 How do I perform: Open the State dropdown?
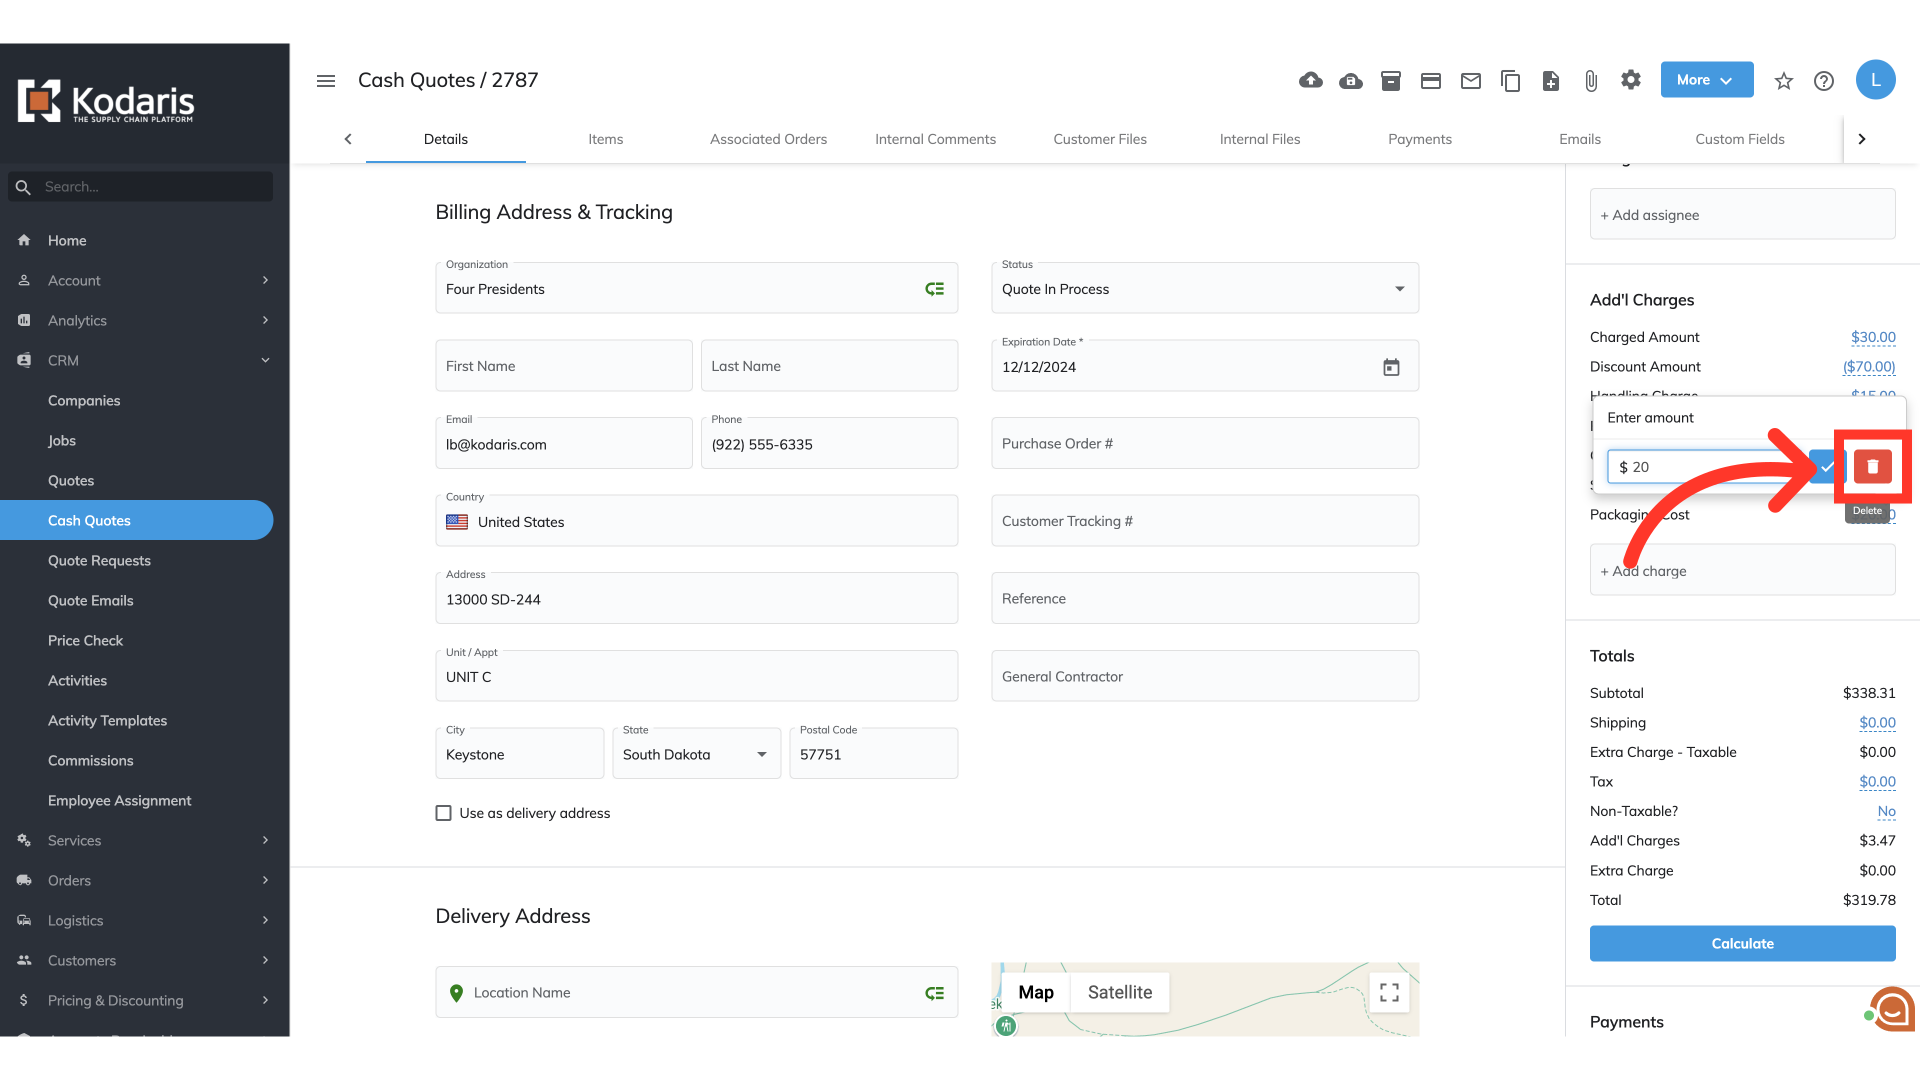[696, 754]
